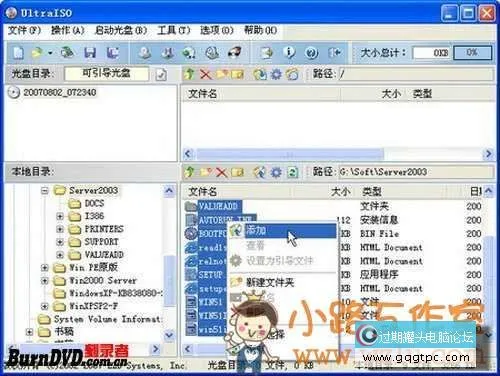This screenshot has width=500, height=376.
Task: Expand the Win2000 Server folder node
Action: coord(45,281)
